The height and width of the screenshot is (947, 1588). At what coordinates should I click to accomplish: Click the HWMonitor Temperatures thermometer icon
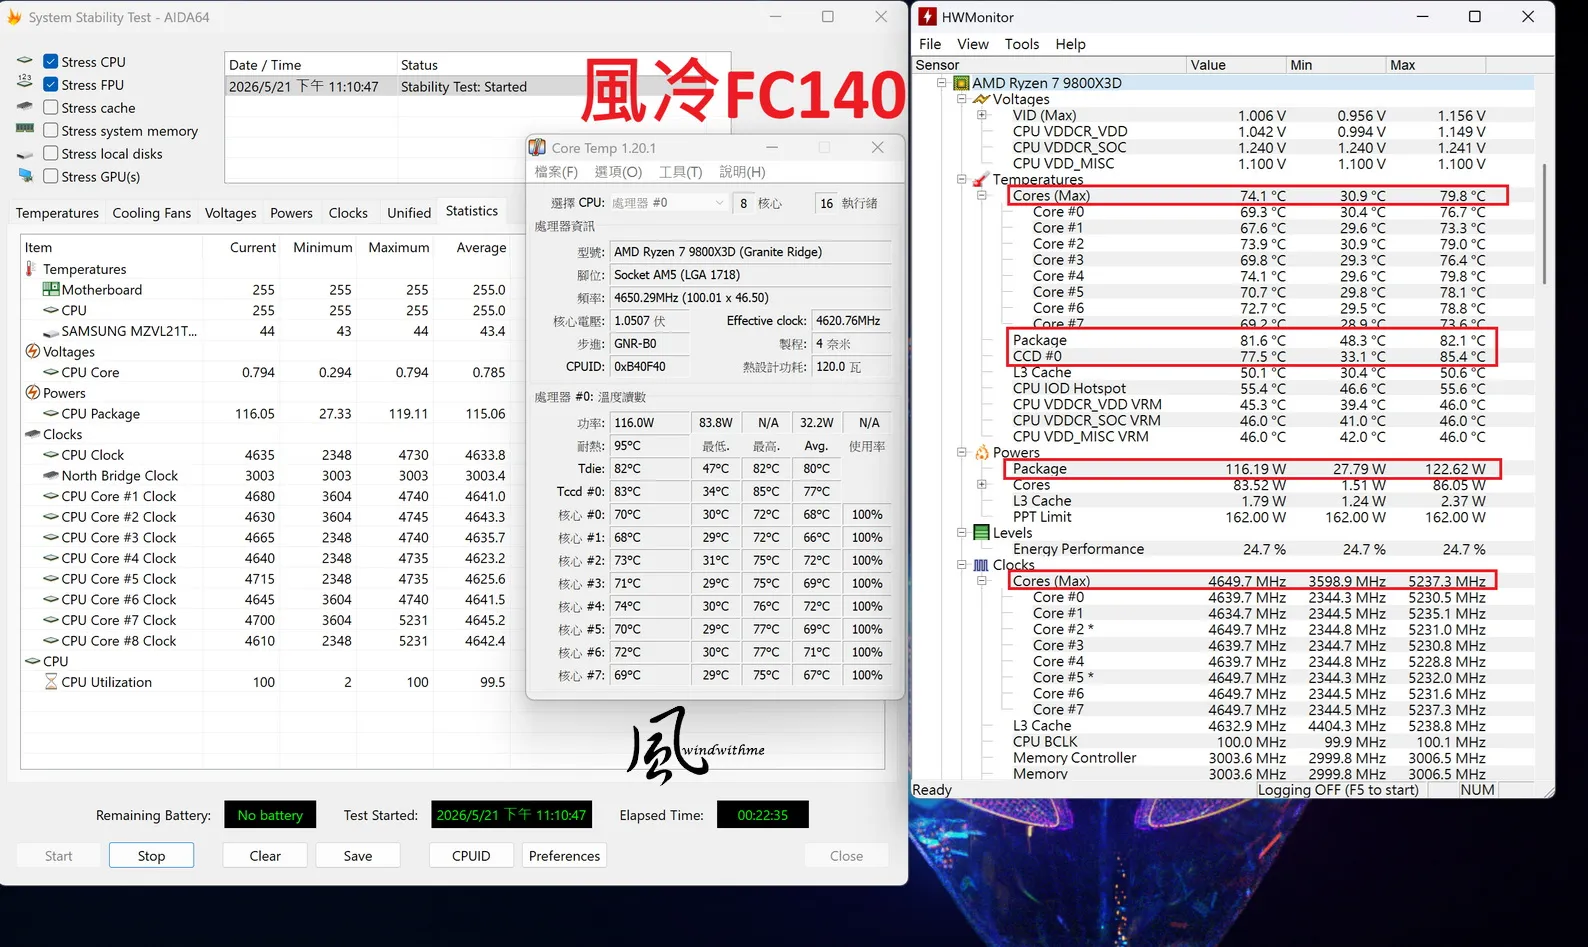981,179
